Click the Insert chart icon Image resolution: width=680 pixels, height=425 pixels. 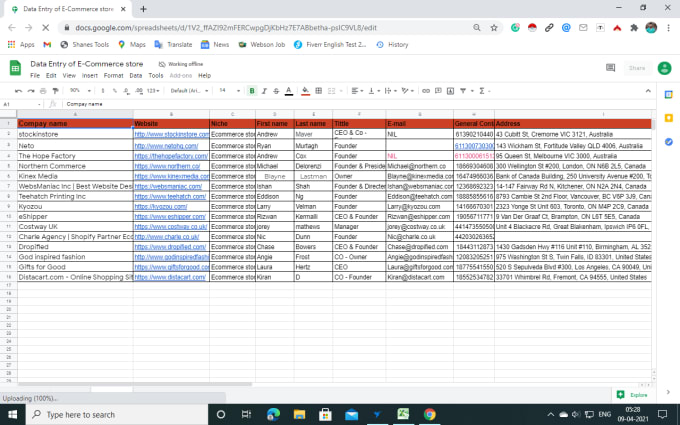pos(451,91)
